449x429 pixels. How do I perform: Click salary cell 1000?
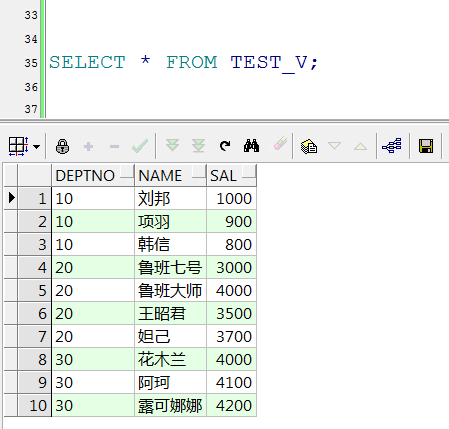pos(231,198)
